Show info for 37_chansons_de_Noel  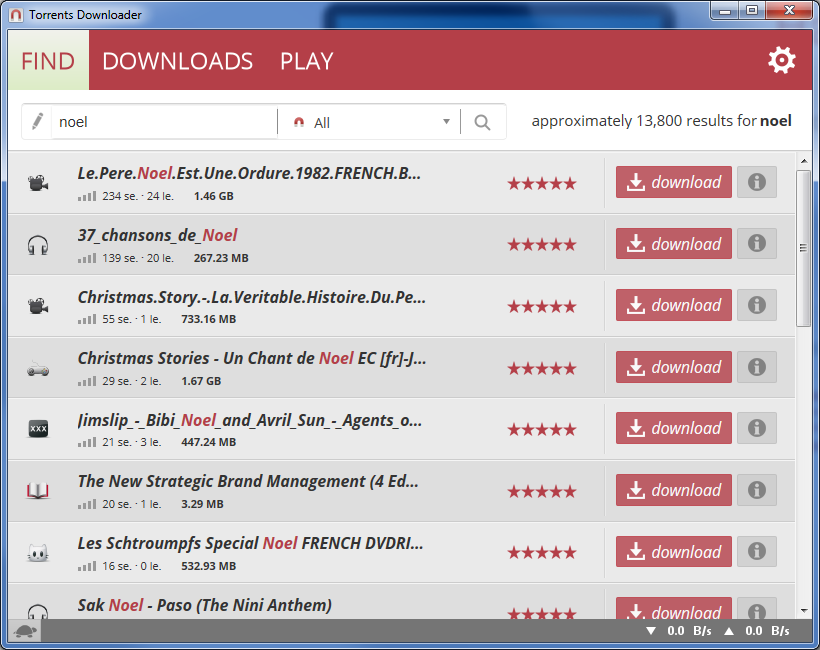click(756, 243)
